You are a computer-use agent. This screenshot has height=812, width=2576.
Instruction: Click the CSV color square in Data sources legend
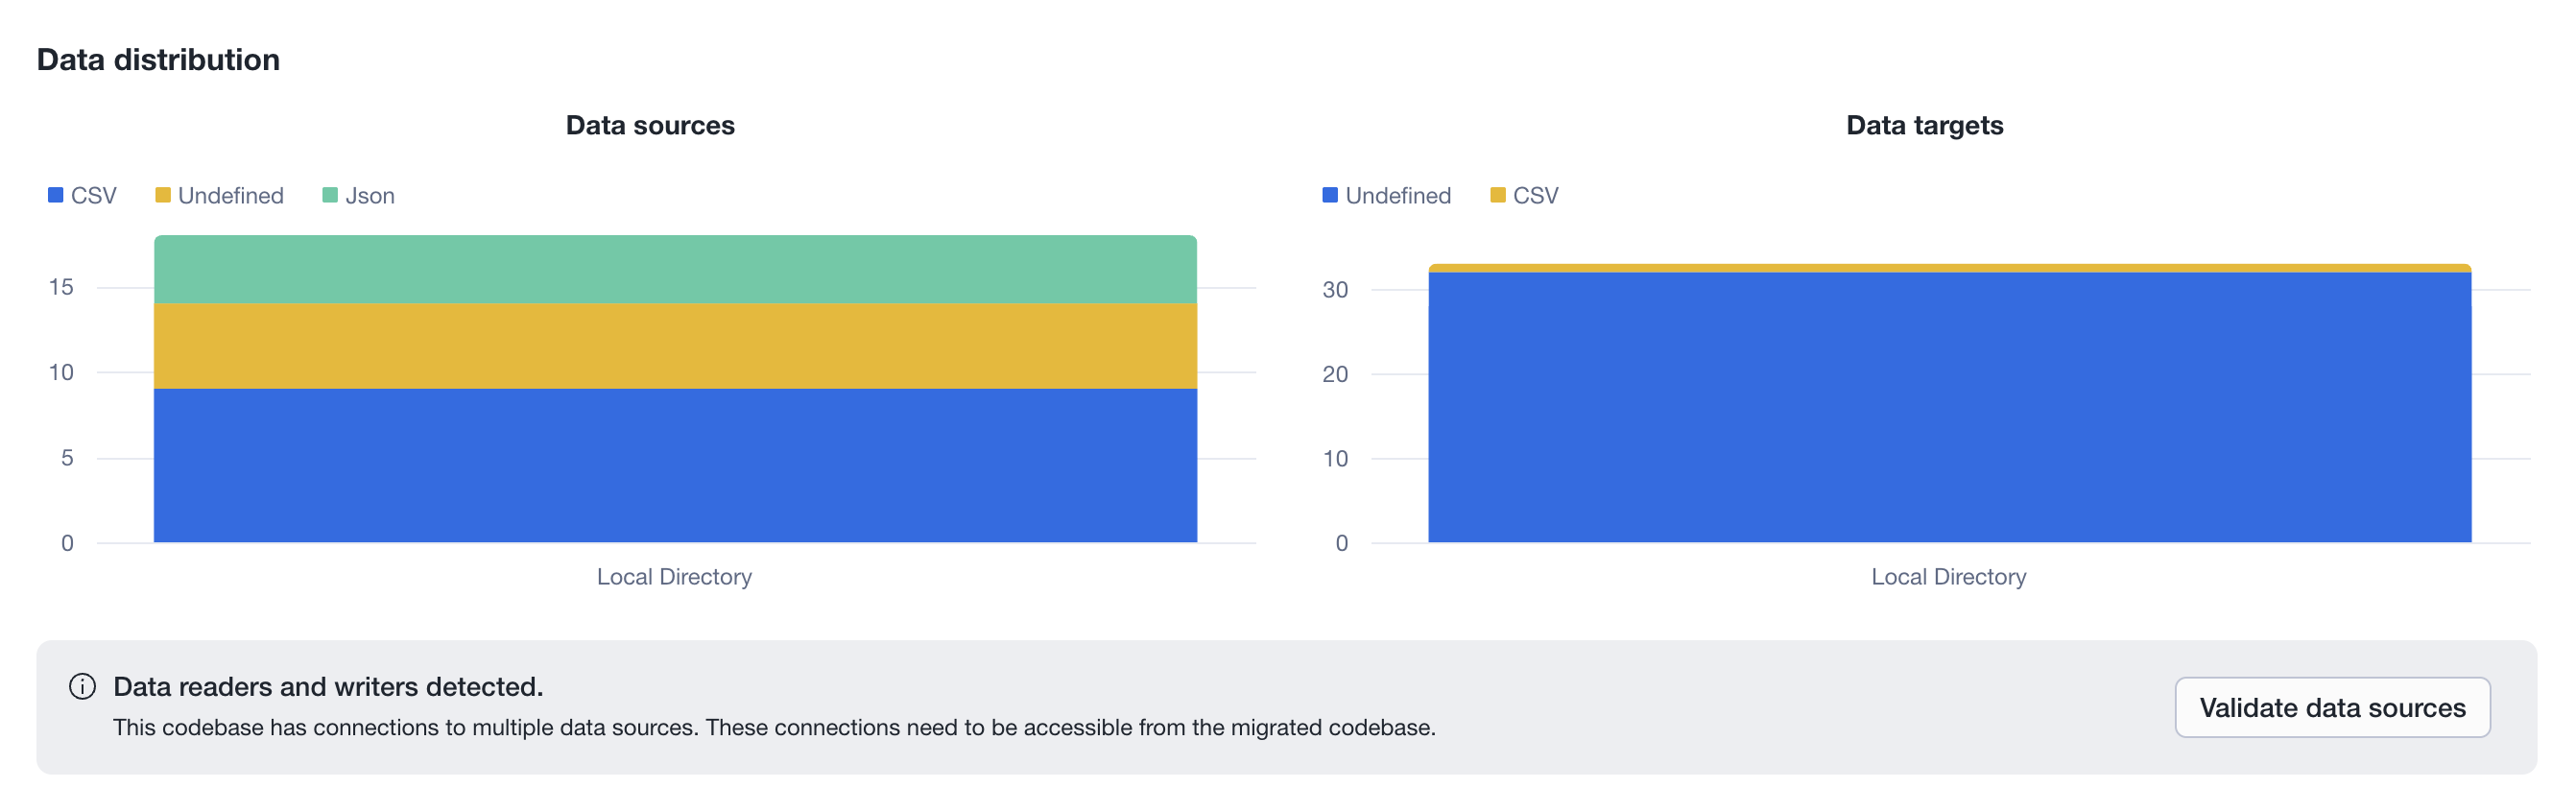coord(54,195)
